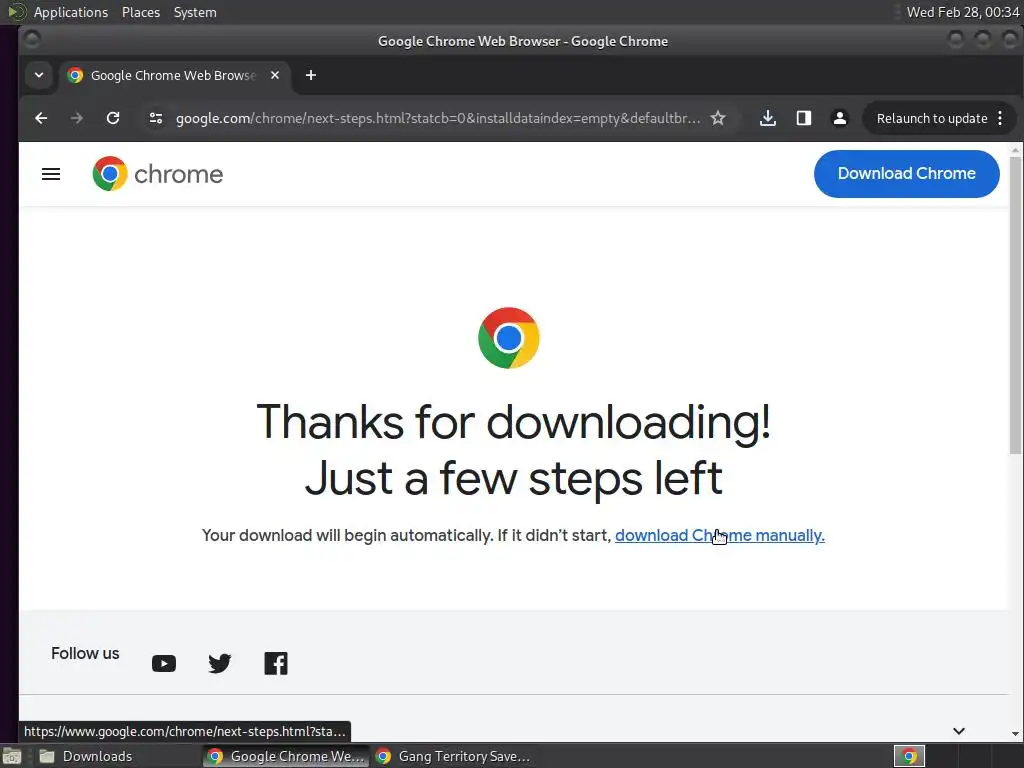Open Chrome's Facebook icon
The image size is (1024, 768).
(x=276, y=664)
